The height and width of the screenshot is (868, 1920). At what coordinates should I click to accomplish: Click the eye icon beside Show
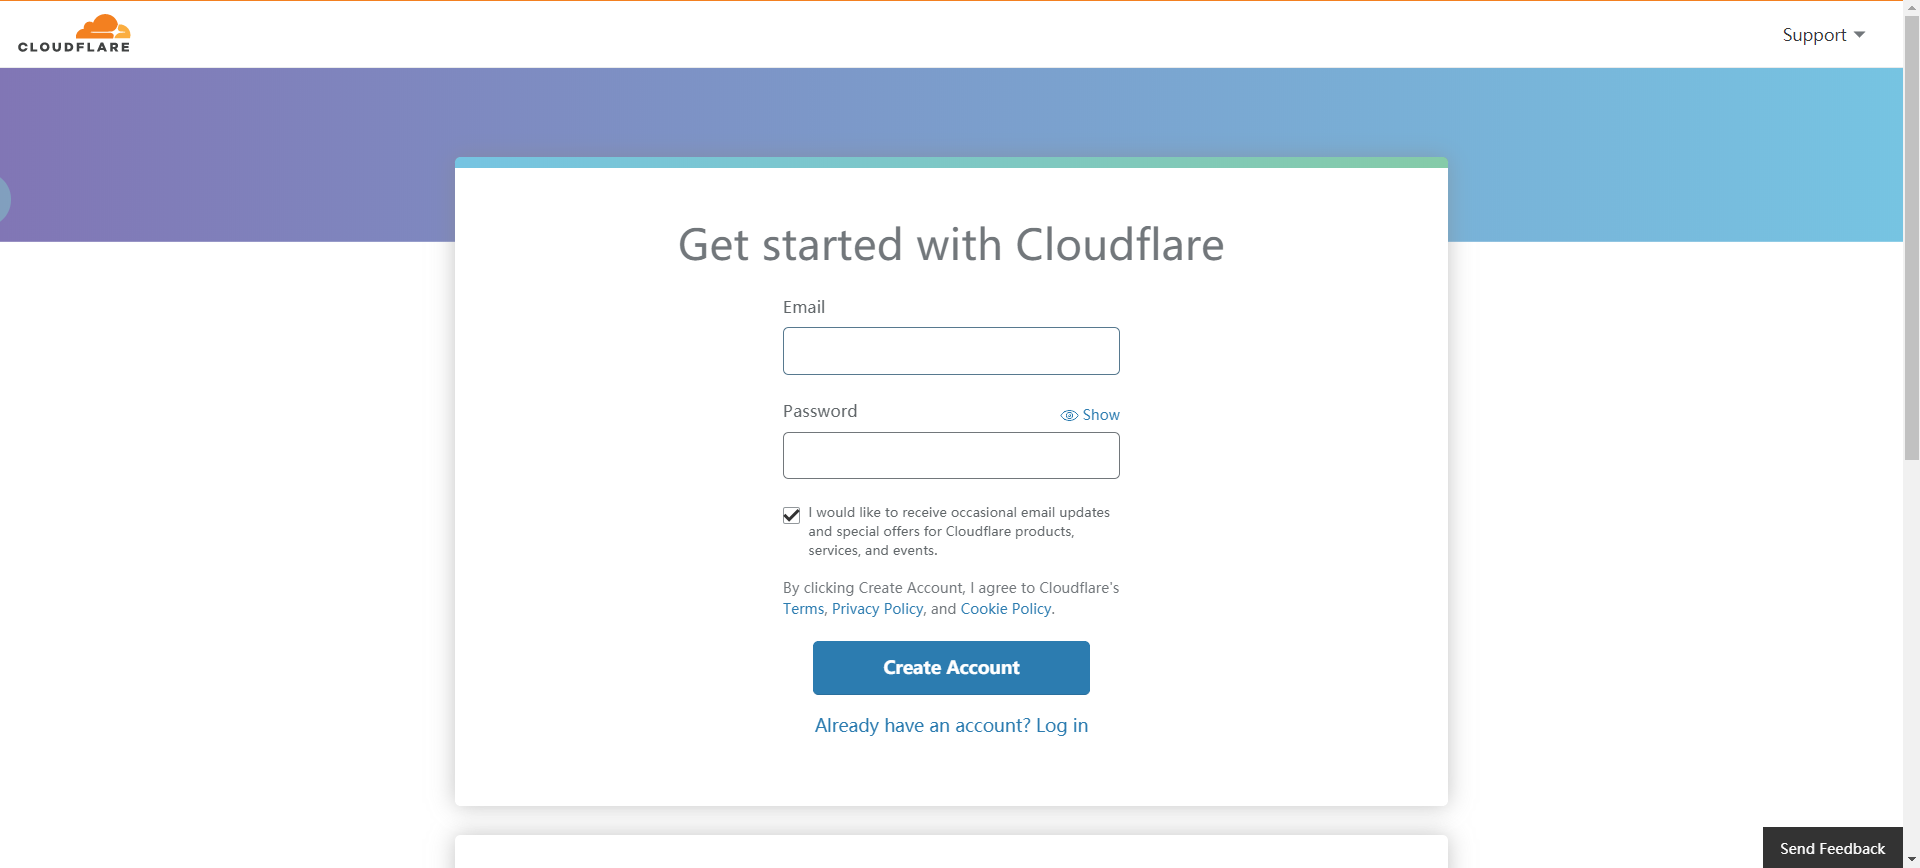tap(1069, 415)
